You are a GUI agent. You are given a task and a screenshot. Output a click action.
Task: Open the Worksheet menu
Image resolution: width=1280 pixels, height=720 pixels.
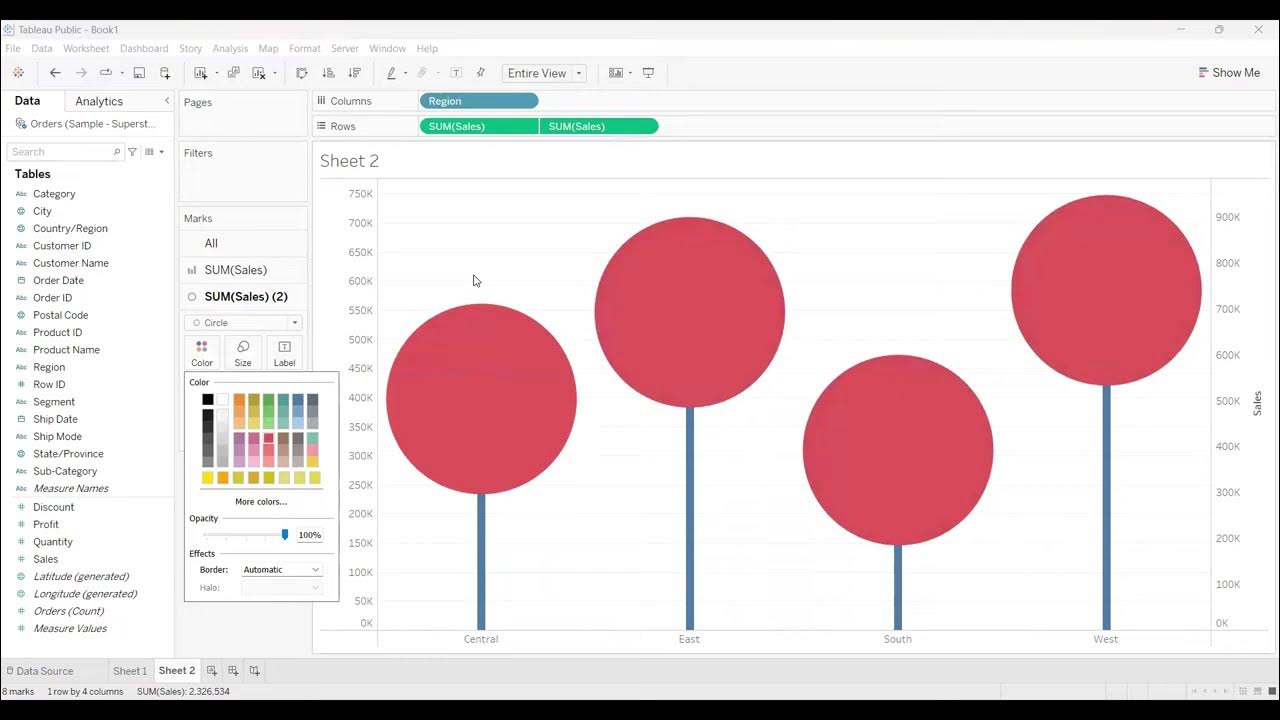(86, 48)
